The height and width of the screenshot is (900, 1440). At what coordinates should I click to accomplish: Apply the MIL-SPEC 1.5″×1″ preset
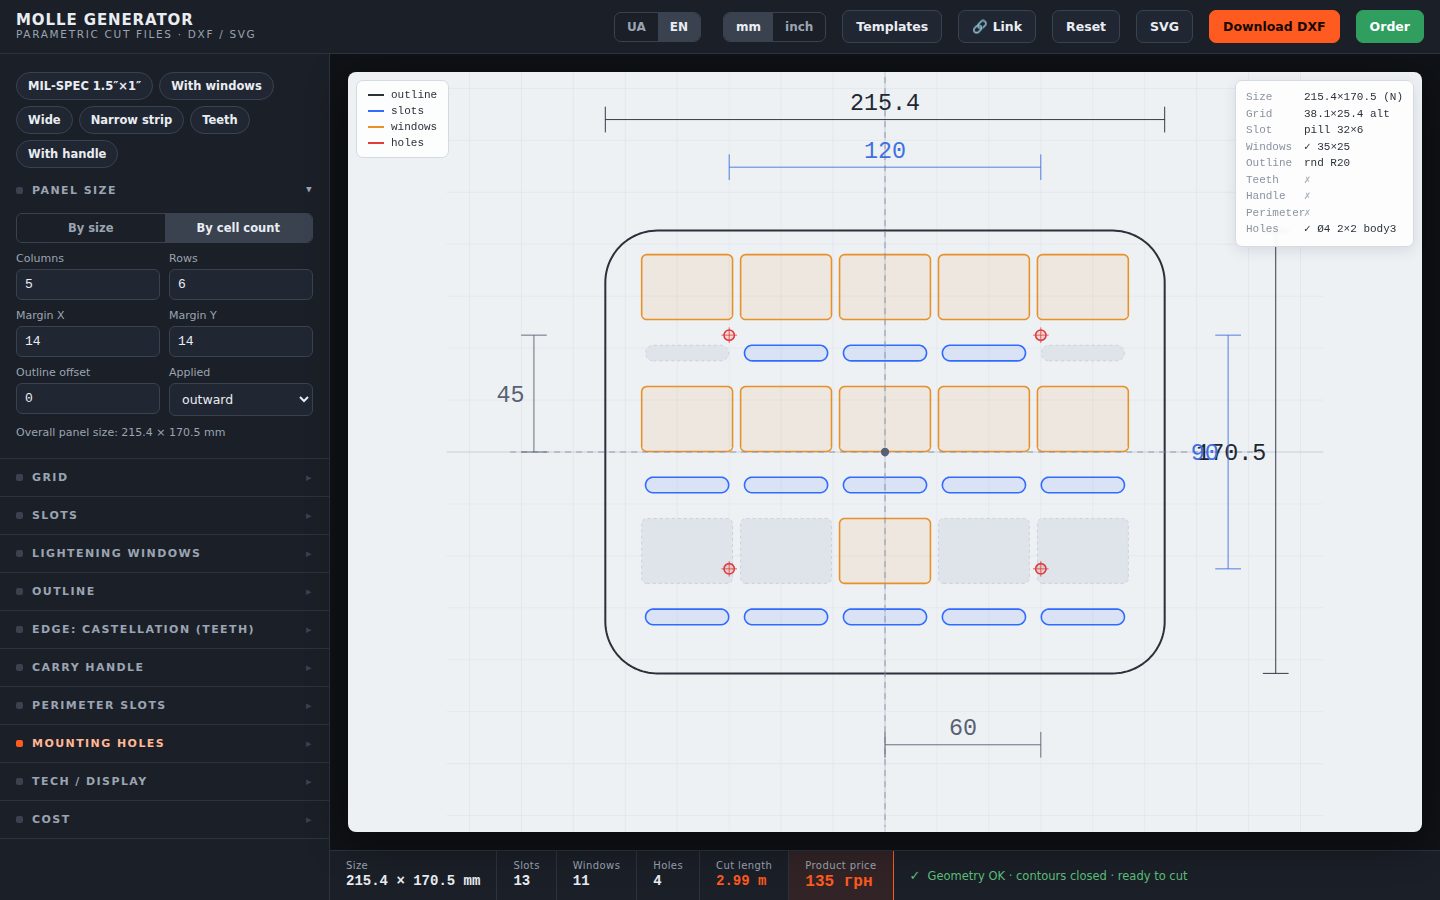[x=85, y=86]
